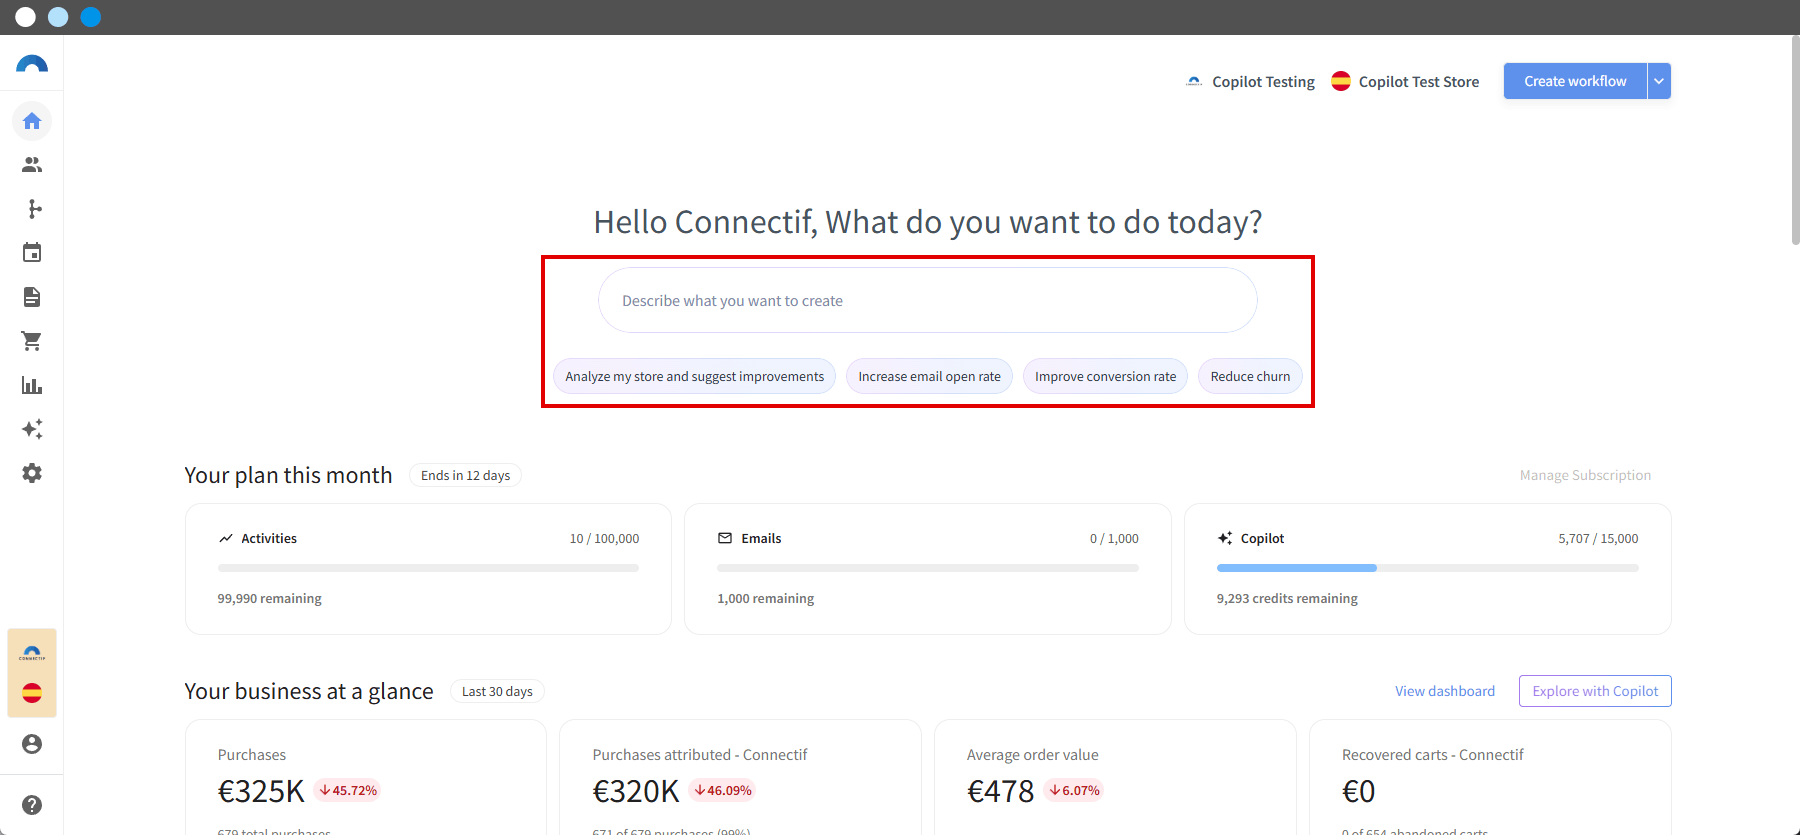
Task: Open the Contacts people icon
Action: (32, 165)
